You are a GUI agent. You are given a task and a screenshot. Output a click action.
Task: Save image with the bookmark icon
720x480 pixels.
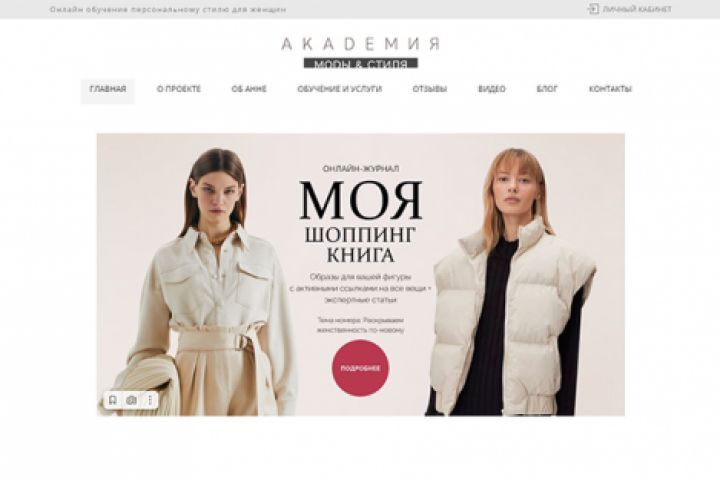113,400
